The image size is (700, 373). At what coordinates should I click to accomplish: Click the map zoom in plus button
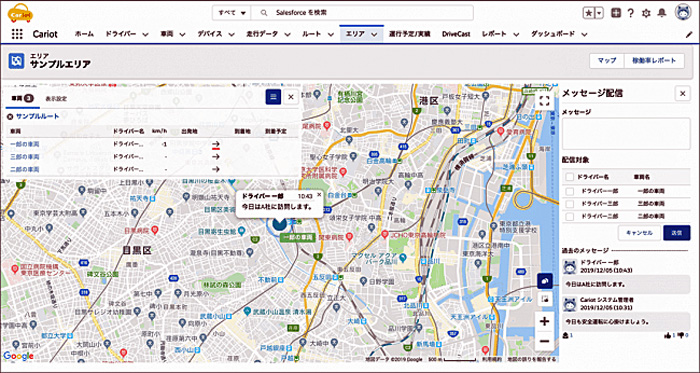coord(545,321)
